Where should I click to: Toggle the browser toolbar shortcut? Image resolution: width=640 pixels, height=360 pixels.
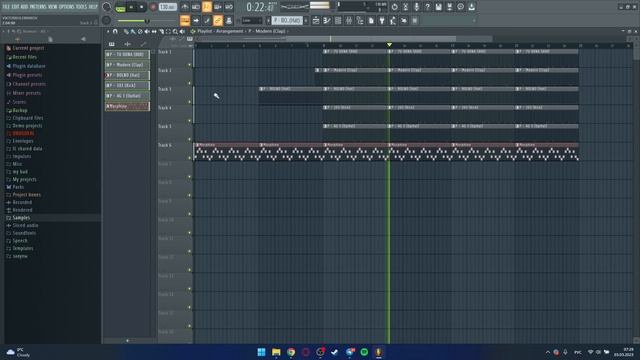click(x=360, y=20)
